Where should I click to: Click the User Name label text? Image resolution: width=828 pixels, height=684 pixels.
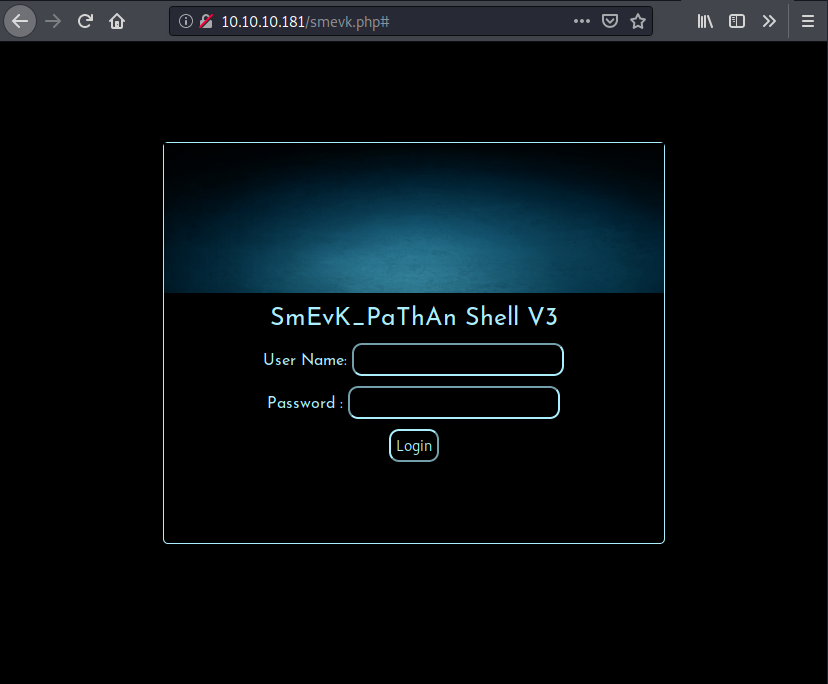tap(304, 360)
